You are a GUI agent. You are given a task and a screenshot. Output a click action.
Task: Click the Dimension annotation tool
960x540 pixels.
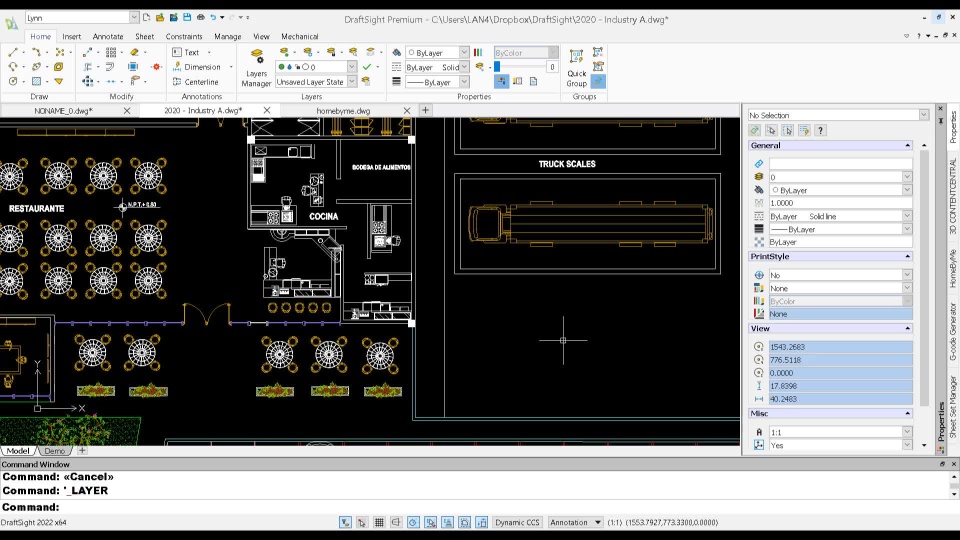click(x=197, y=67)
